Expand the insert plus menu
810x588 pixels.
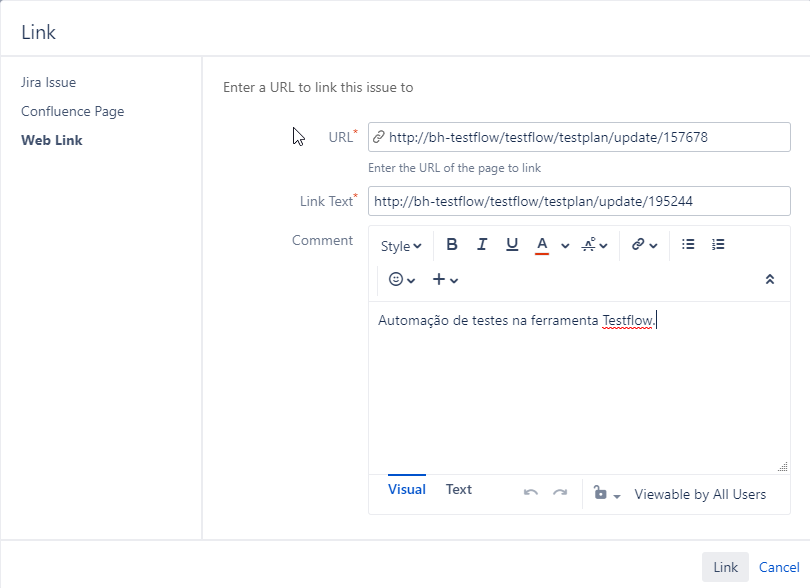[x=445, y=280]
